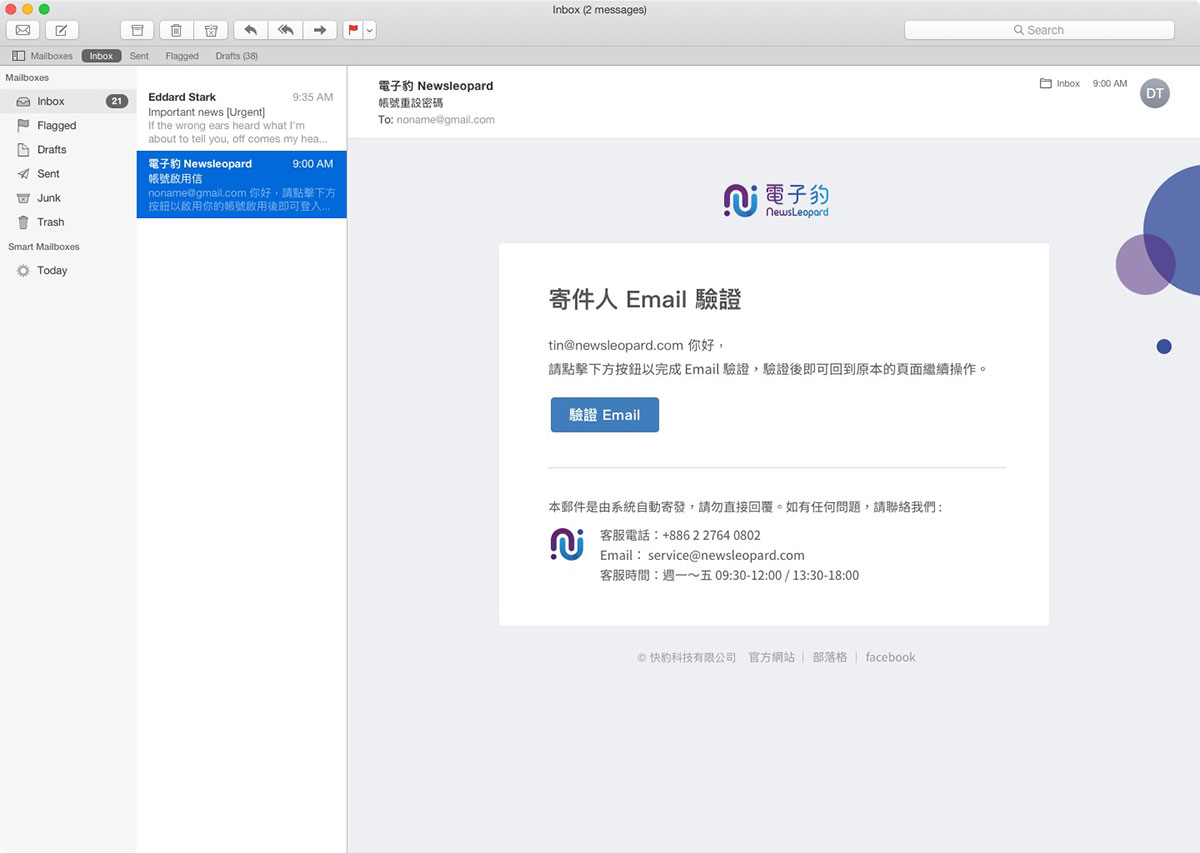Click sender name 電子豹 Newsleopard in header
The image size is (1200, 853).
pyautogui.click(x=435, y=86)
